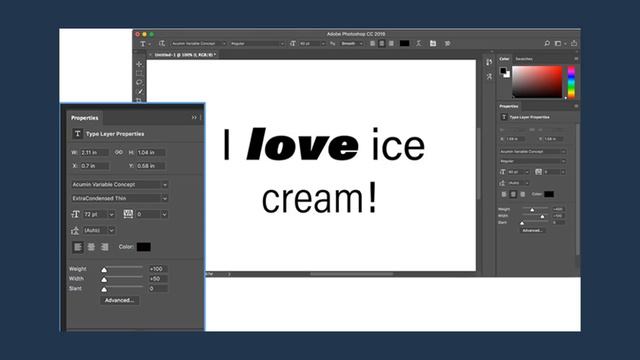This screenshot has height=360, width=640.
Task: Toggle the Character and Paragraph panels icon
Action: (x=433, y=43)
